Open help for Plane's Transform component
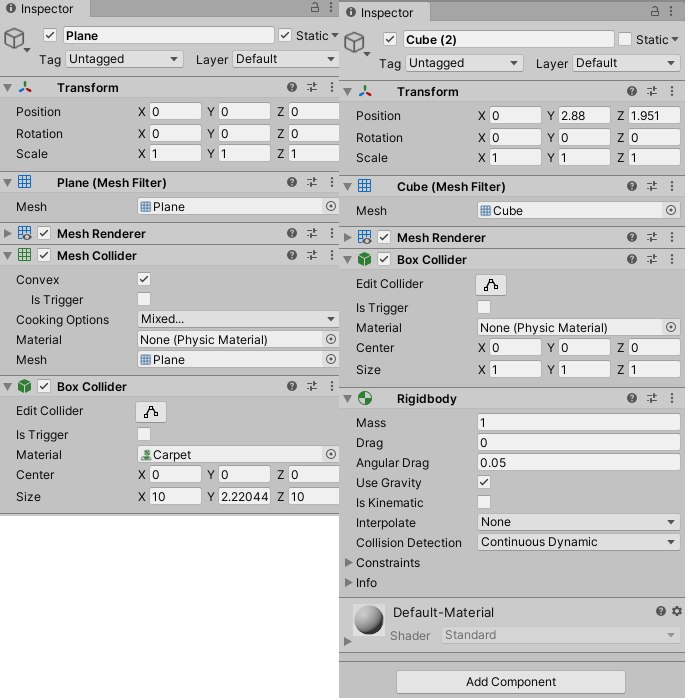The width and height of the screenshot is (689, 699). (292, 87)
